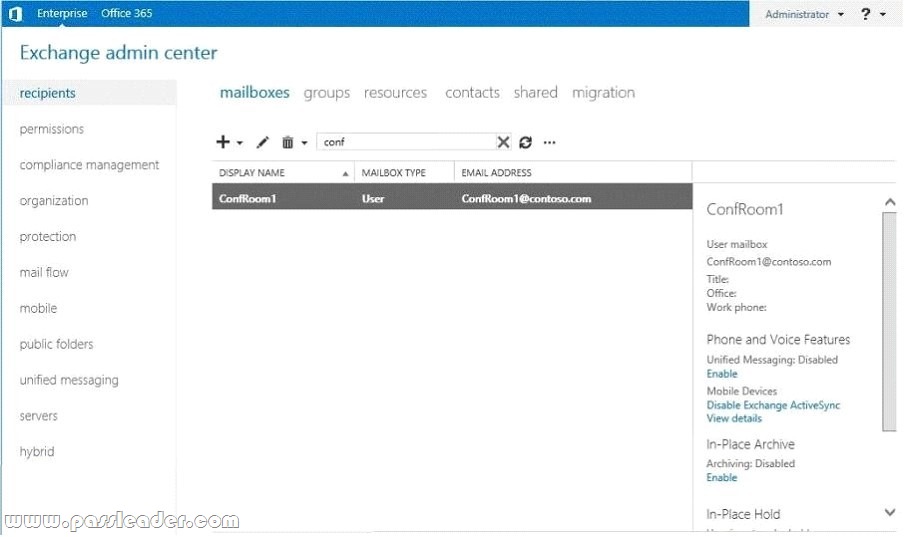Screen dimensions: 905x537
Task: Click the User mailbox type cell
Action: tap(373, 199)
